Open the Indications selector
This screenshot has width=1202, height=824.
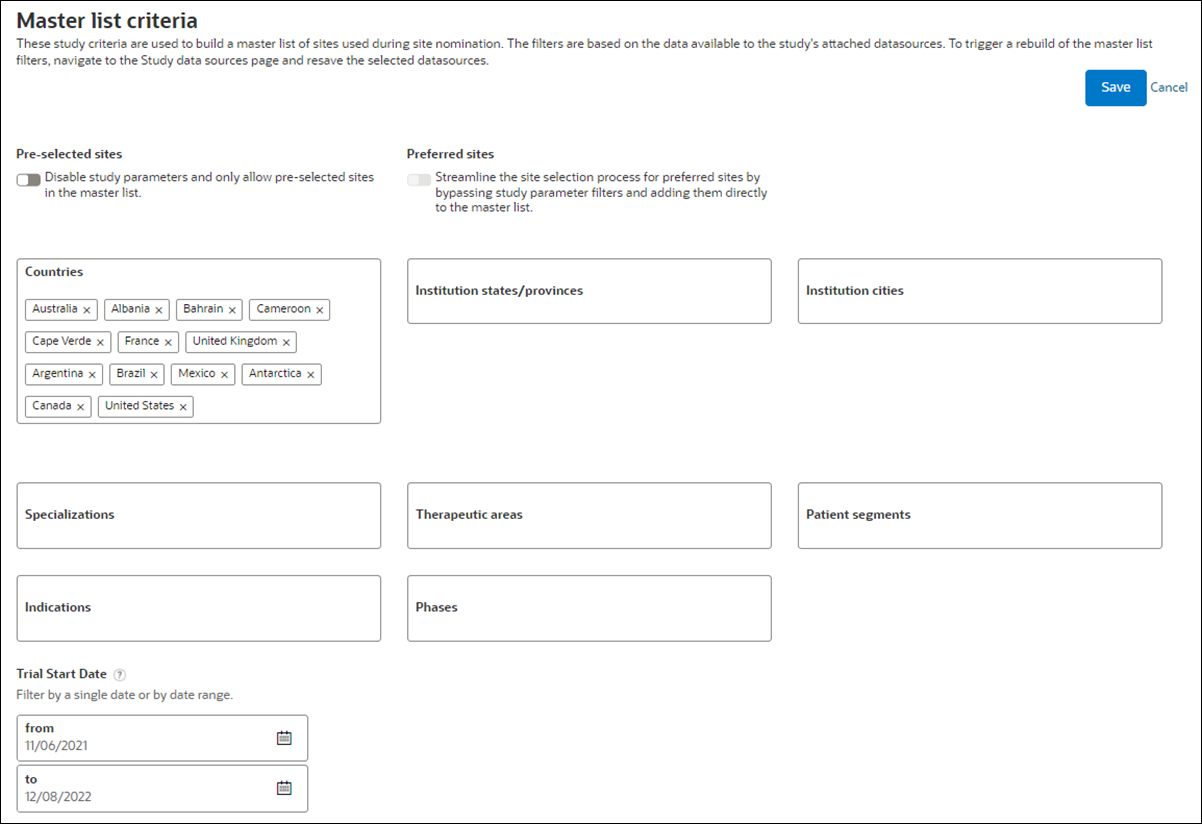pos(199,607)
